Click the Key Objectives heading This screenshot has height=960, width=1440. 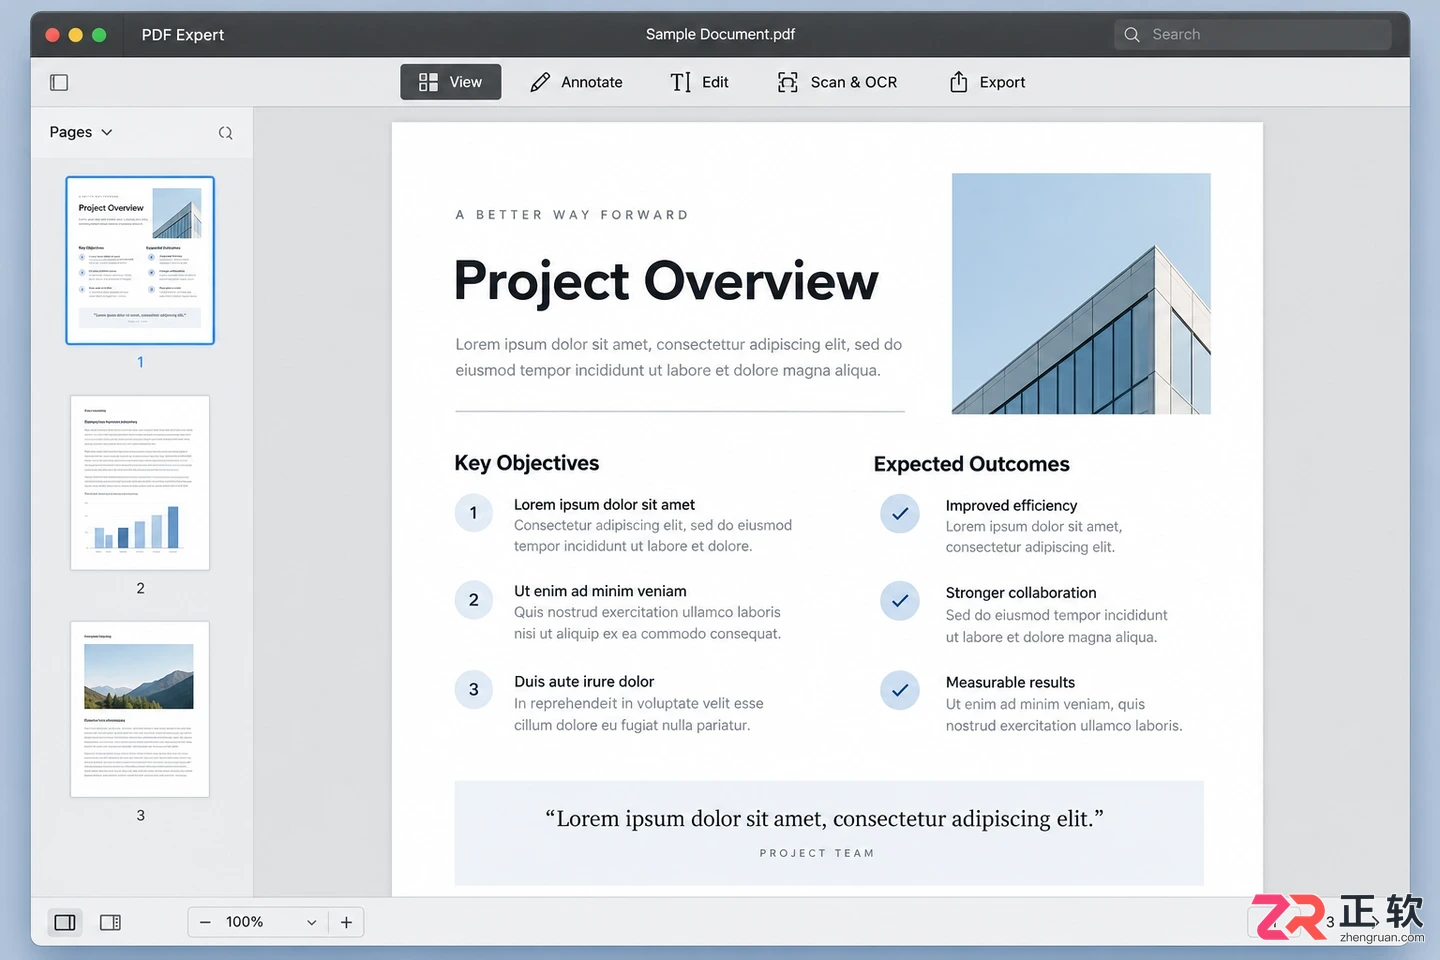click(x=527, y=463)
